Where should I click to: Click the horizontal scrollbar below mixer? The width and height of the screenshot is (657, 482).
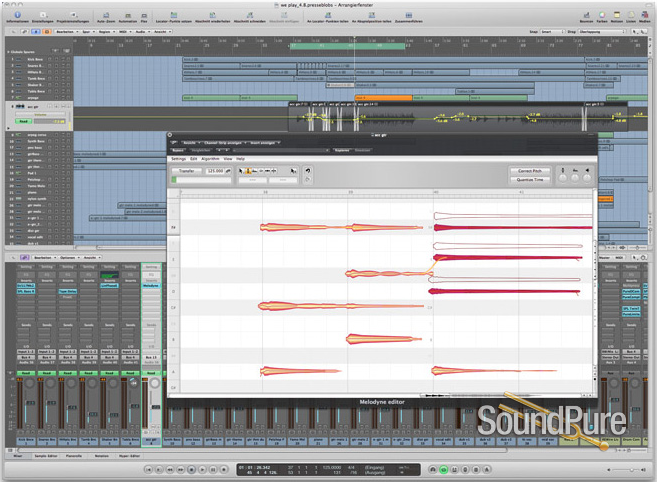click(x=263, y=450)
